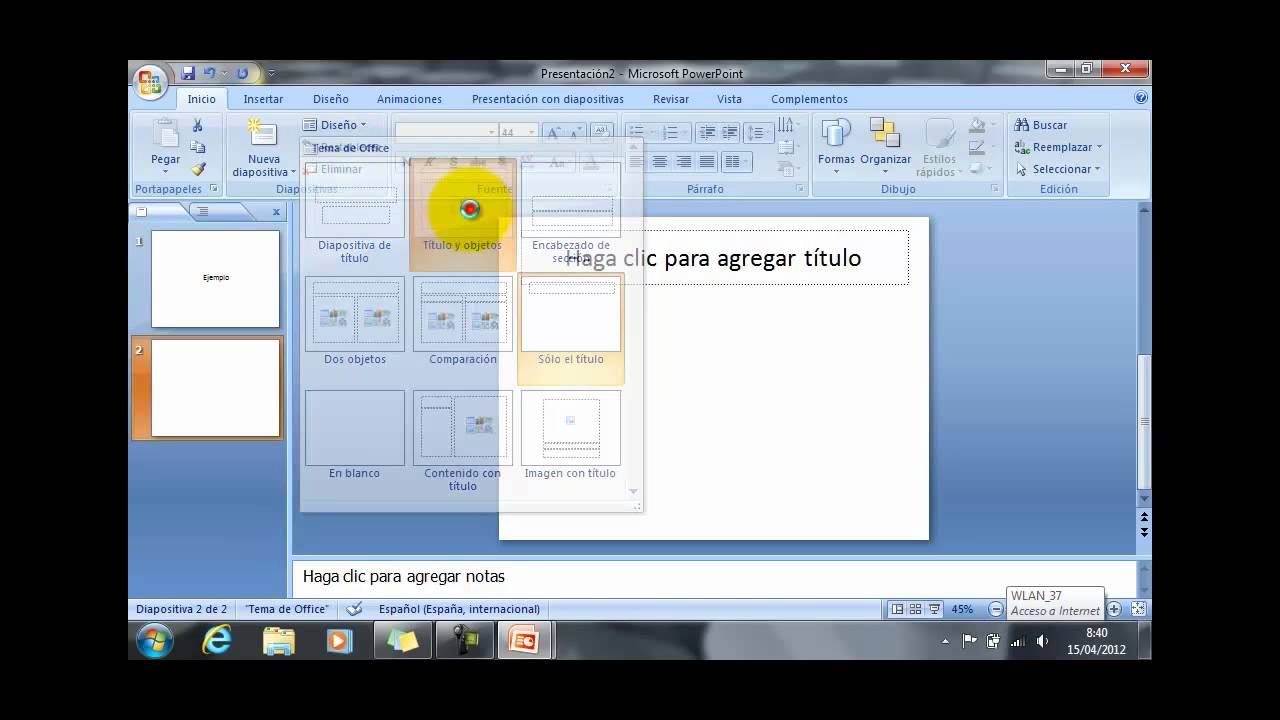The width and height of the screenshot is (1280, 720).
Task: Open the font size combo box
Action: (x=518, y=132)
